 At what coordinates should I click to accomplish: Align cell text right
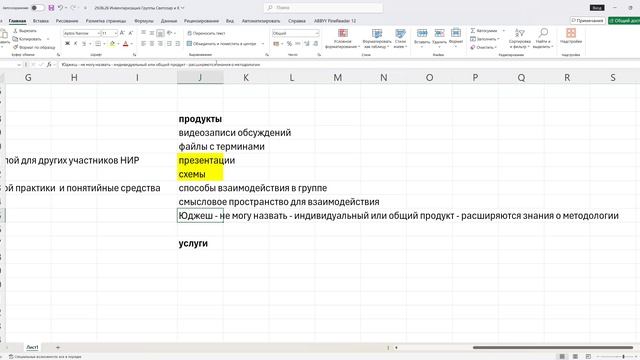coord(160,44)
